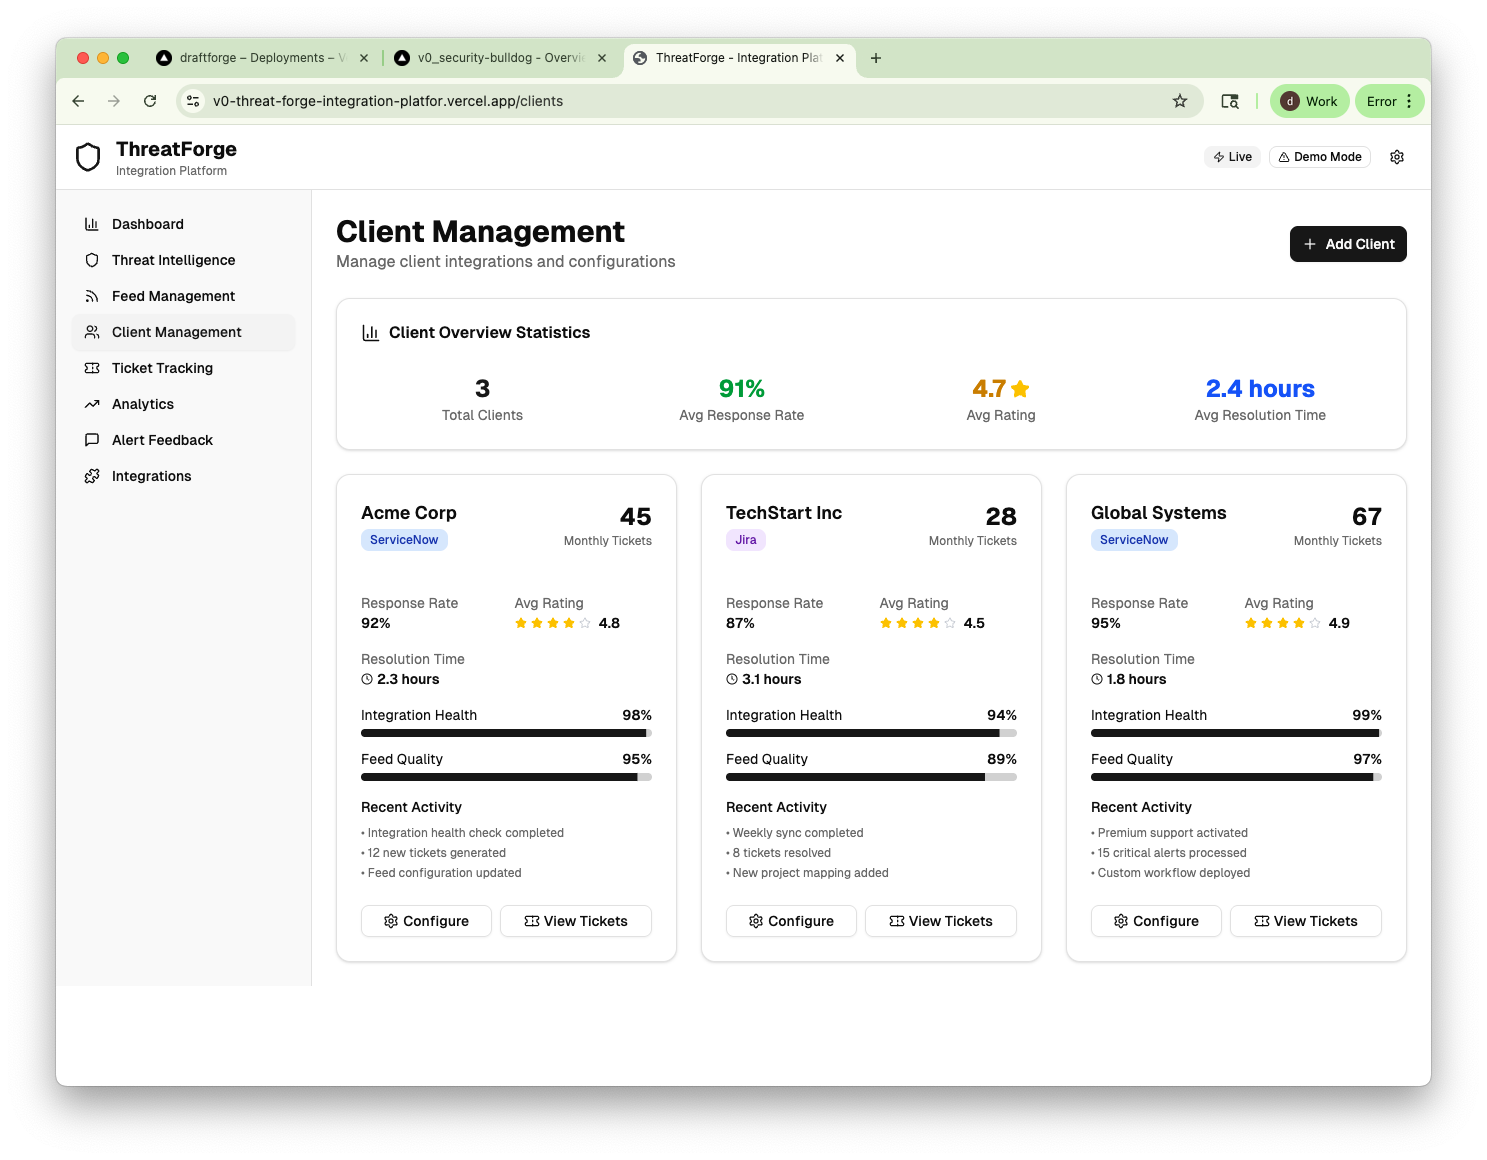This screenshot has width=1487, height=1160.
Task: Click the address bar URL field
Action: pyautogui.click(x=690, y=101)
